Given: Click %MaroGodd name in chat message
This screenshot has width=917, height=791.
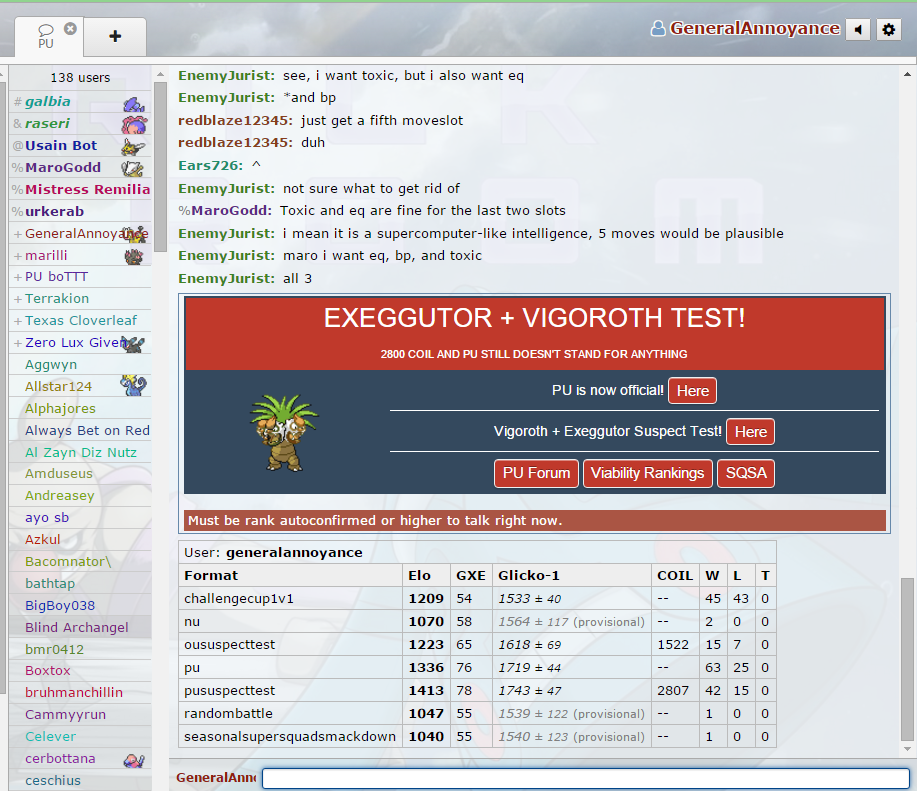Looking at the screenshot, I should 225,210.
